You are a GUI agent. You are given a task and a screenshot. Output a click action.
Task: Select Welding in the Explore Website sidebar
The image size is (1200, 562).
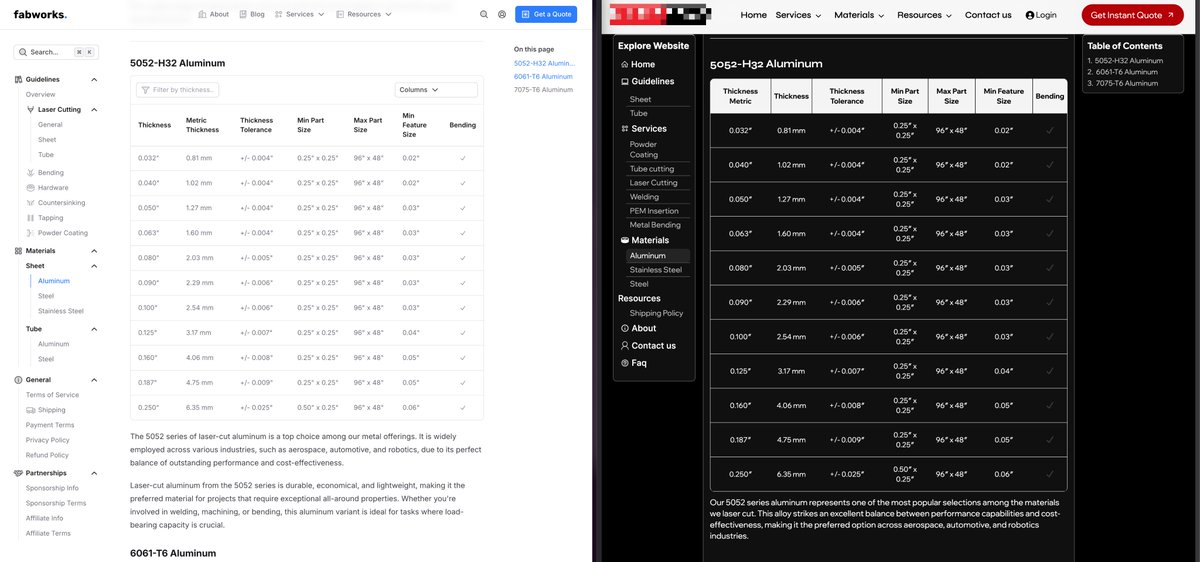[x=644, y=197]
